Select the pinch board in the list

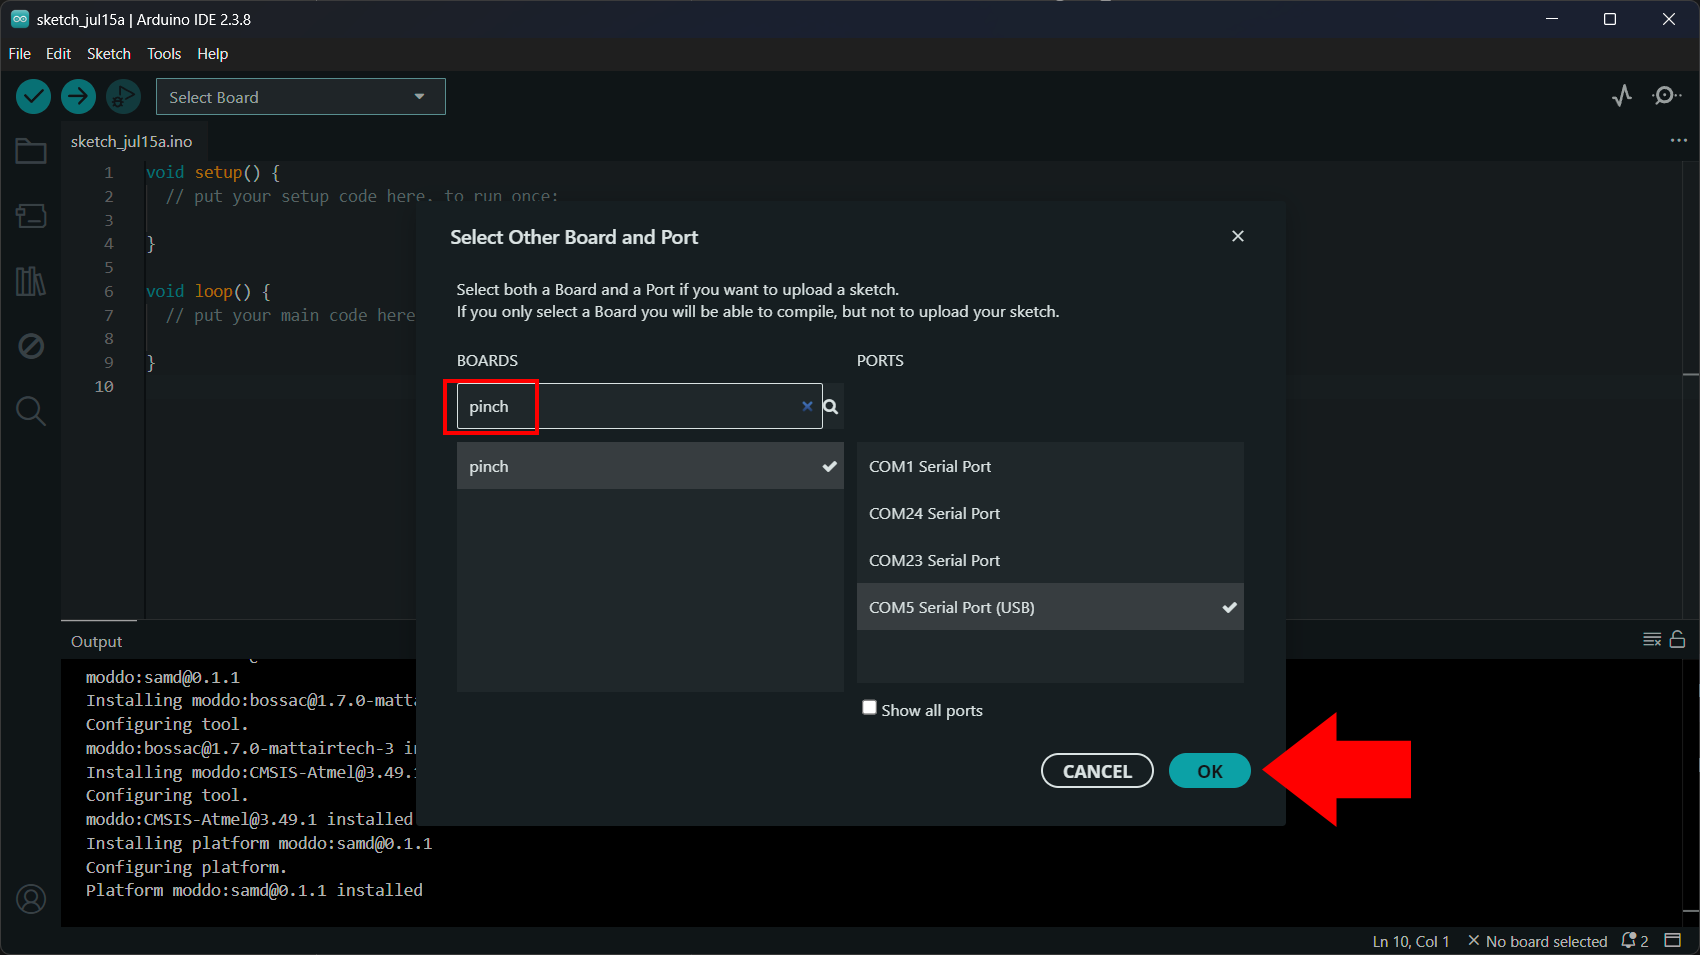coord(650,466)
